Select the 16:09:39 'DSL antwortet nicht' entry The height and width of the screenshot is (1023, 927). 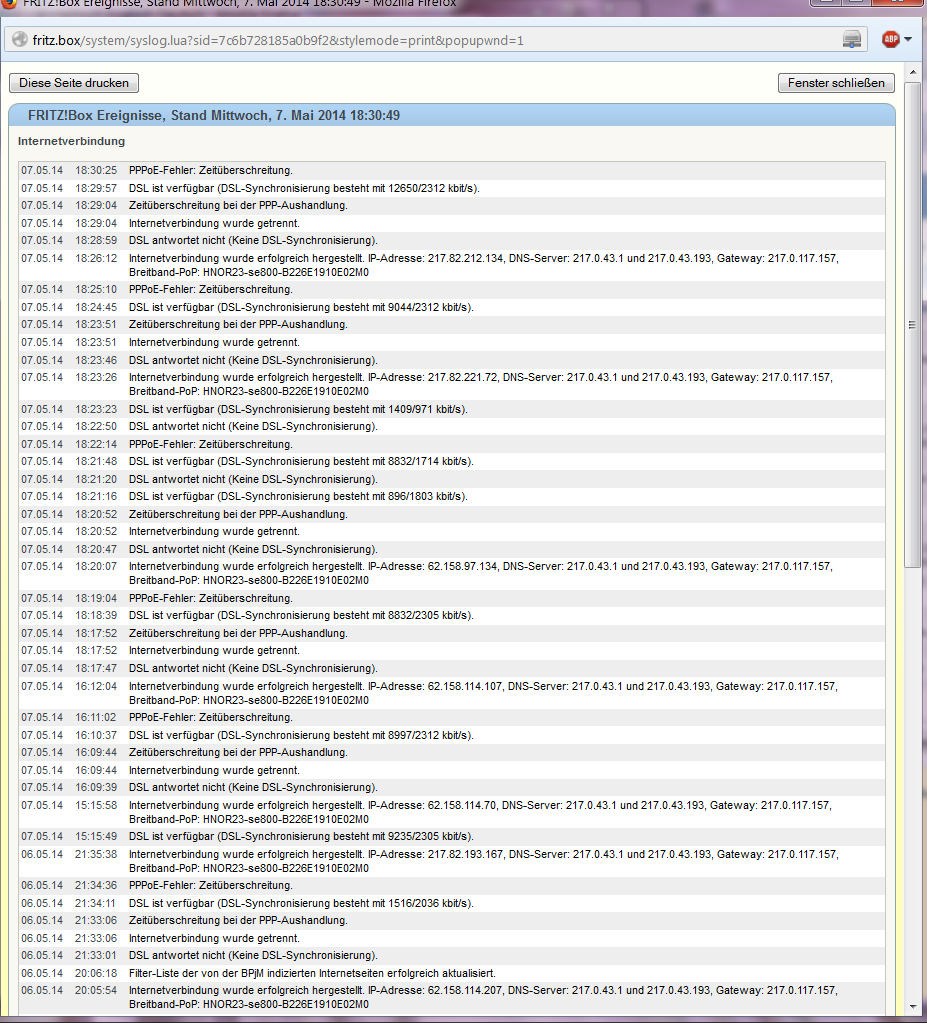(x=451, y=787)
